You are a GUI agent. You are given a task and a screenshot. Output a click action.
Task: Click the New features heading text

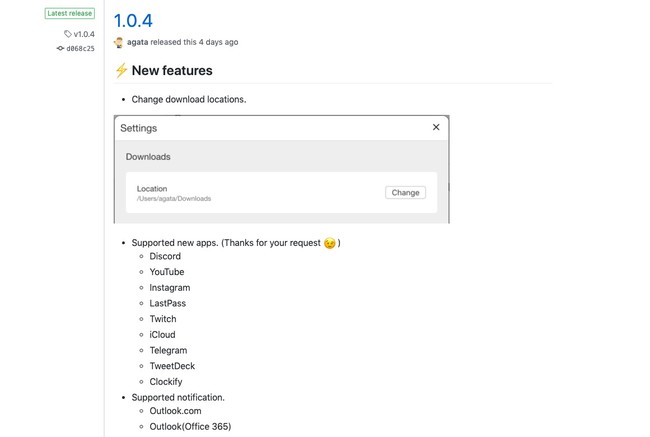pos(172,71)
